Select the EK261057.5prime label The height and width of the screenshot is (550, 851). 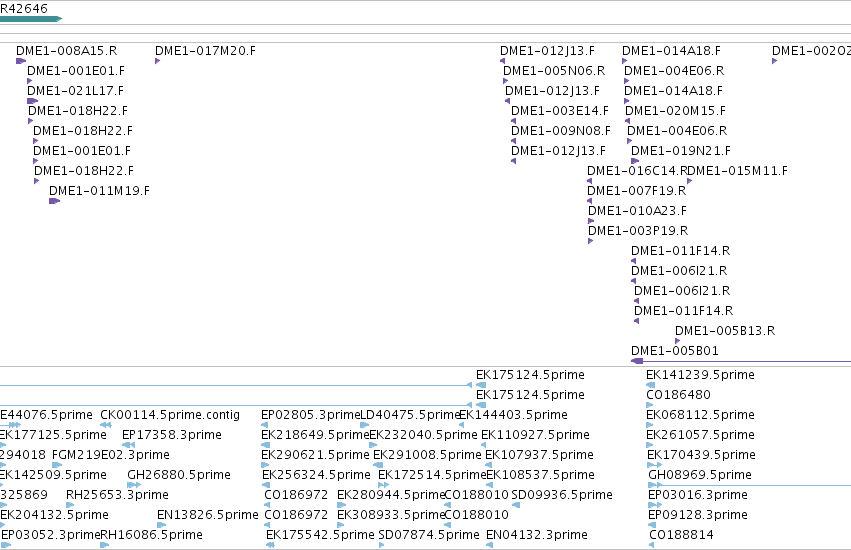coord(701,435)
